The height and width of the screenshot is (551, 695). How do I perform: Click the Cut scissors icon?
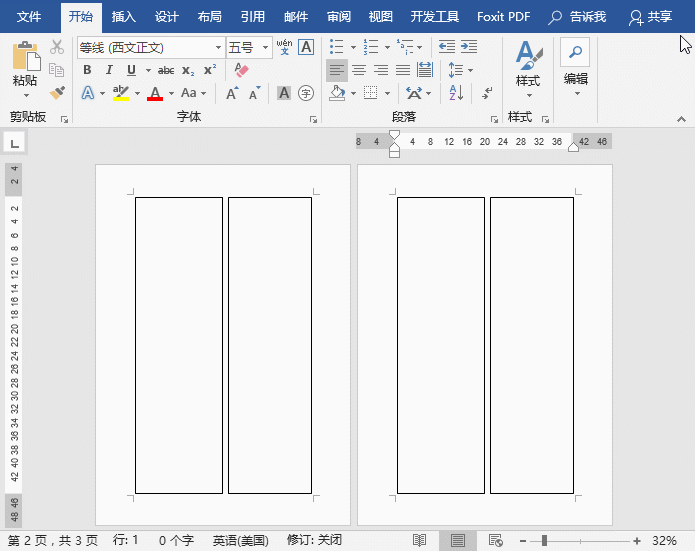pos(57,47)
